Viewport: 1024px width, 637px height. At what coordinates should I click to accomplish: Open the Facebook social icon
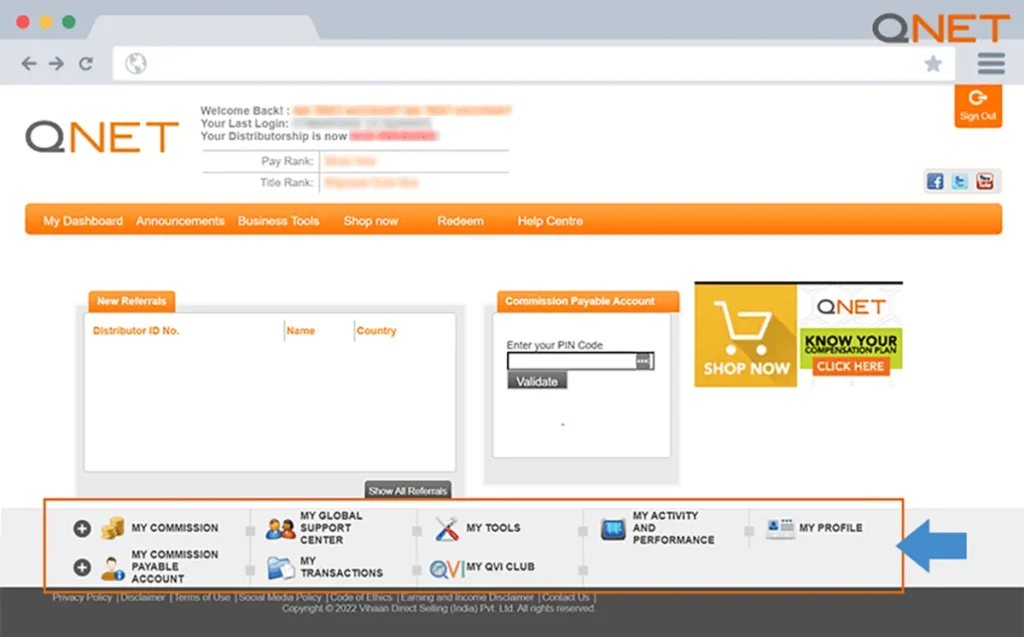tap(935, 181)
